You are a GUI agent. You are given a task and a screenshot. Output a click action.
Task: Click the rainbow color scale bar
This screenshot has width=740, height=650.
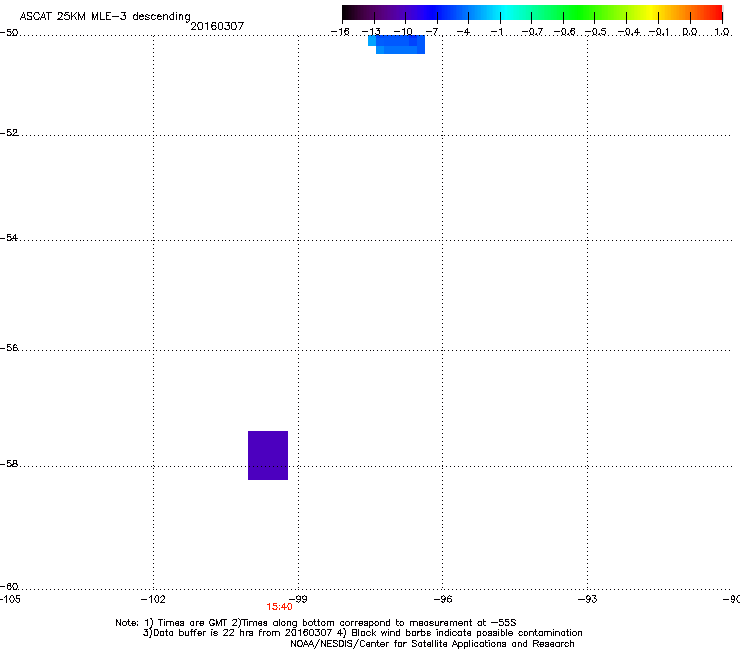pos(532,13)
